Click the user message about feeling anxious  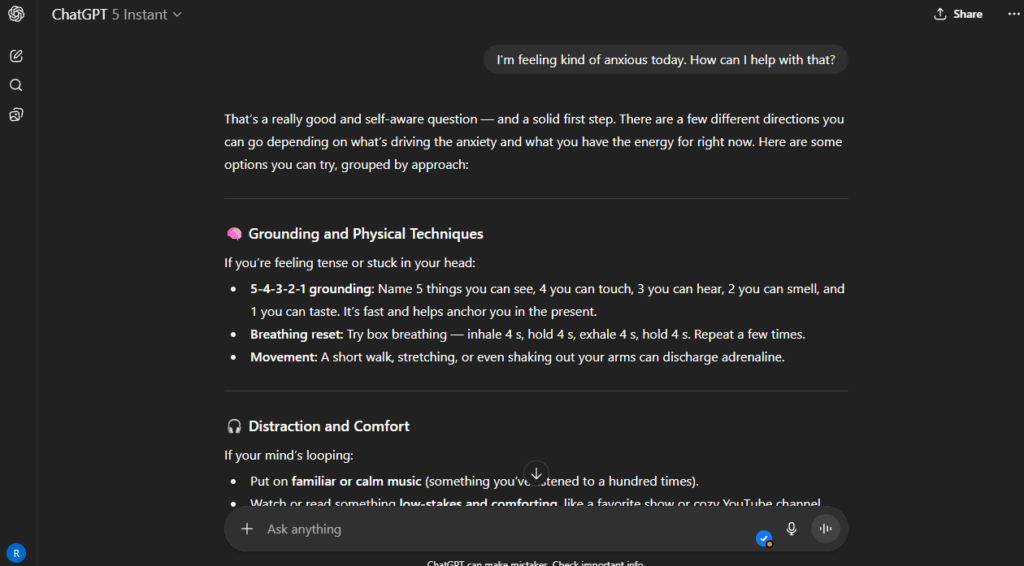click(665, 60)
